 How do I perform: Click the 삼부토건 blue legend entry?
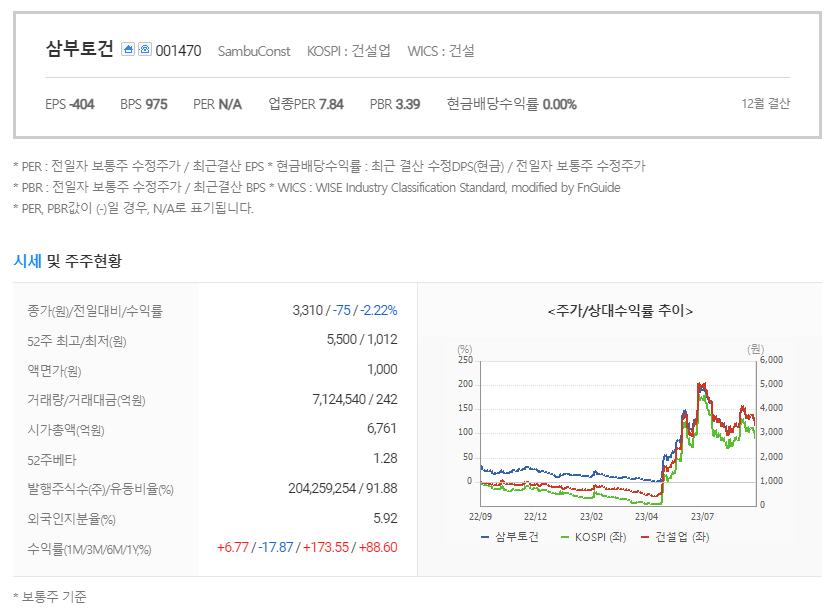pyautogui.click(x=510, y=537)
